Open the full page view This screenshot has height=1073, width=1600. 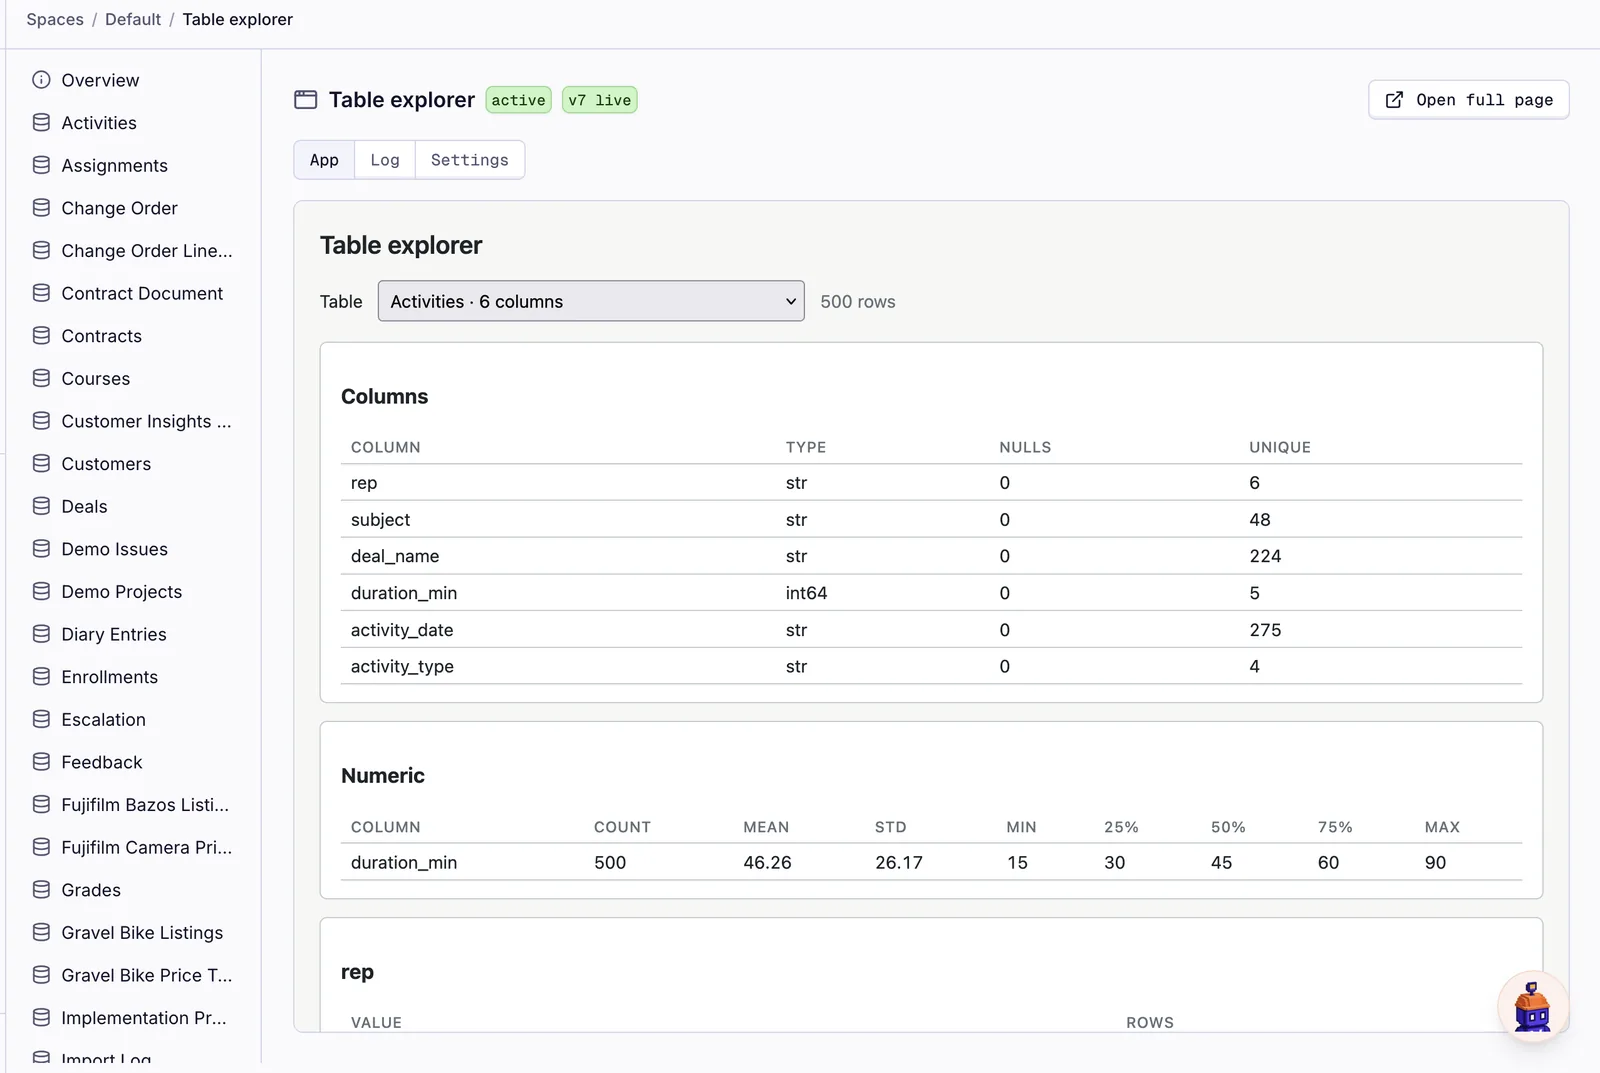pos(1468,100)
